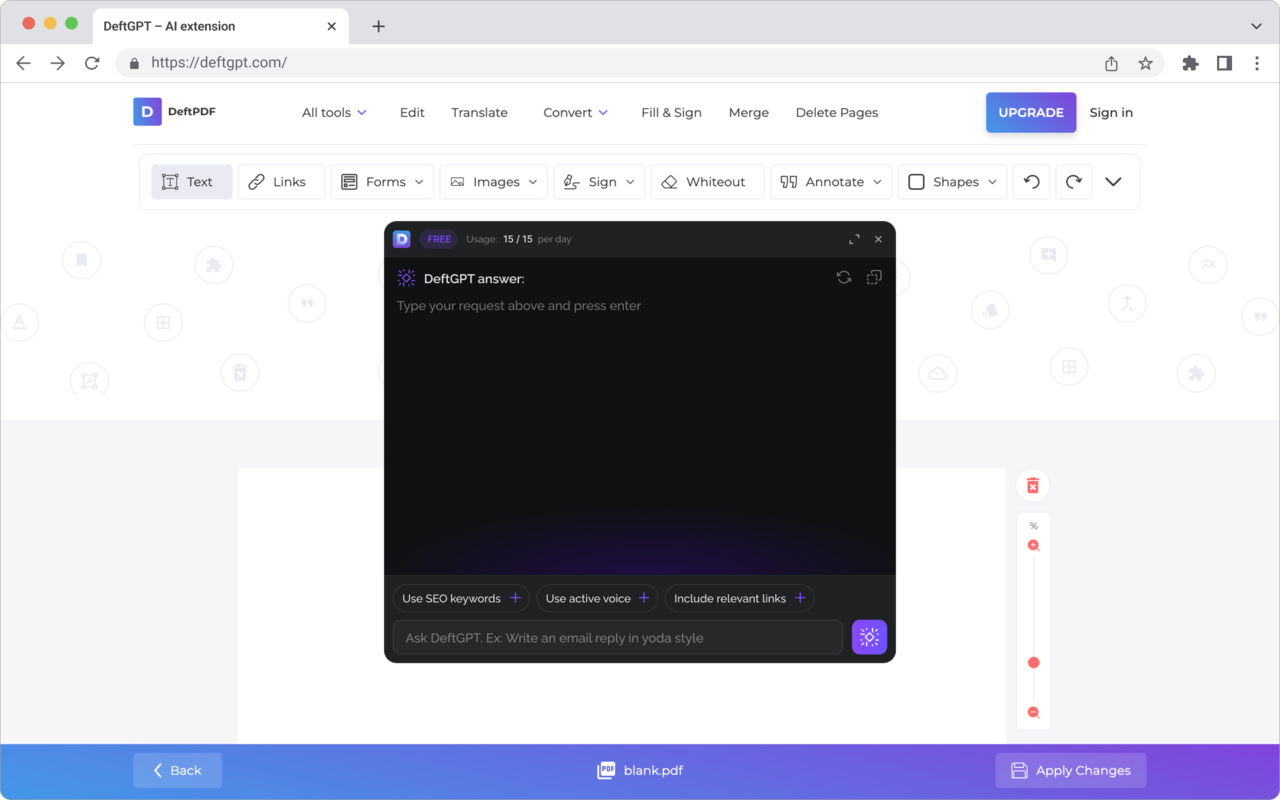1280x800 pixels.
Task: Click the Back button
Action: [177, 770]
